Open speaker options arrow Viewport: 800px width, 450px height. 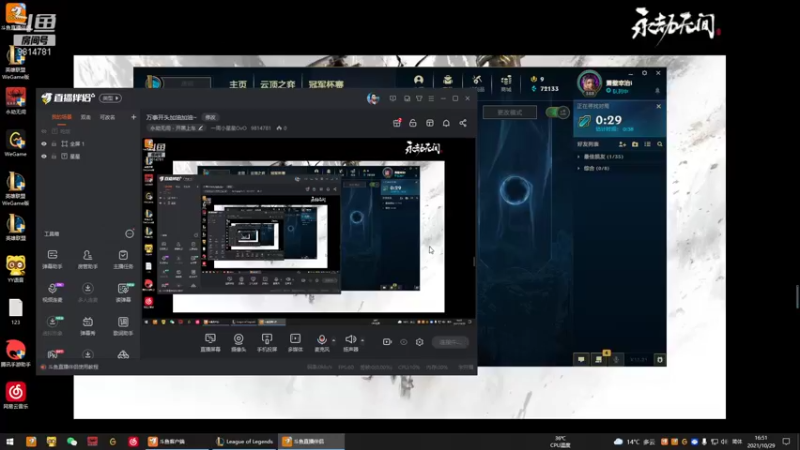362,340
